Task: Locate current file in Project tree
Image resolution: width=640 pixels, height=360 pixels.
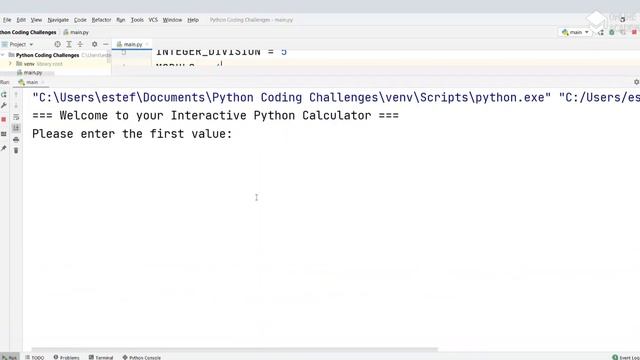Action: [x=57, y=44]
